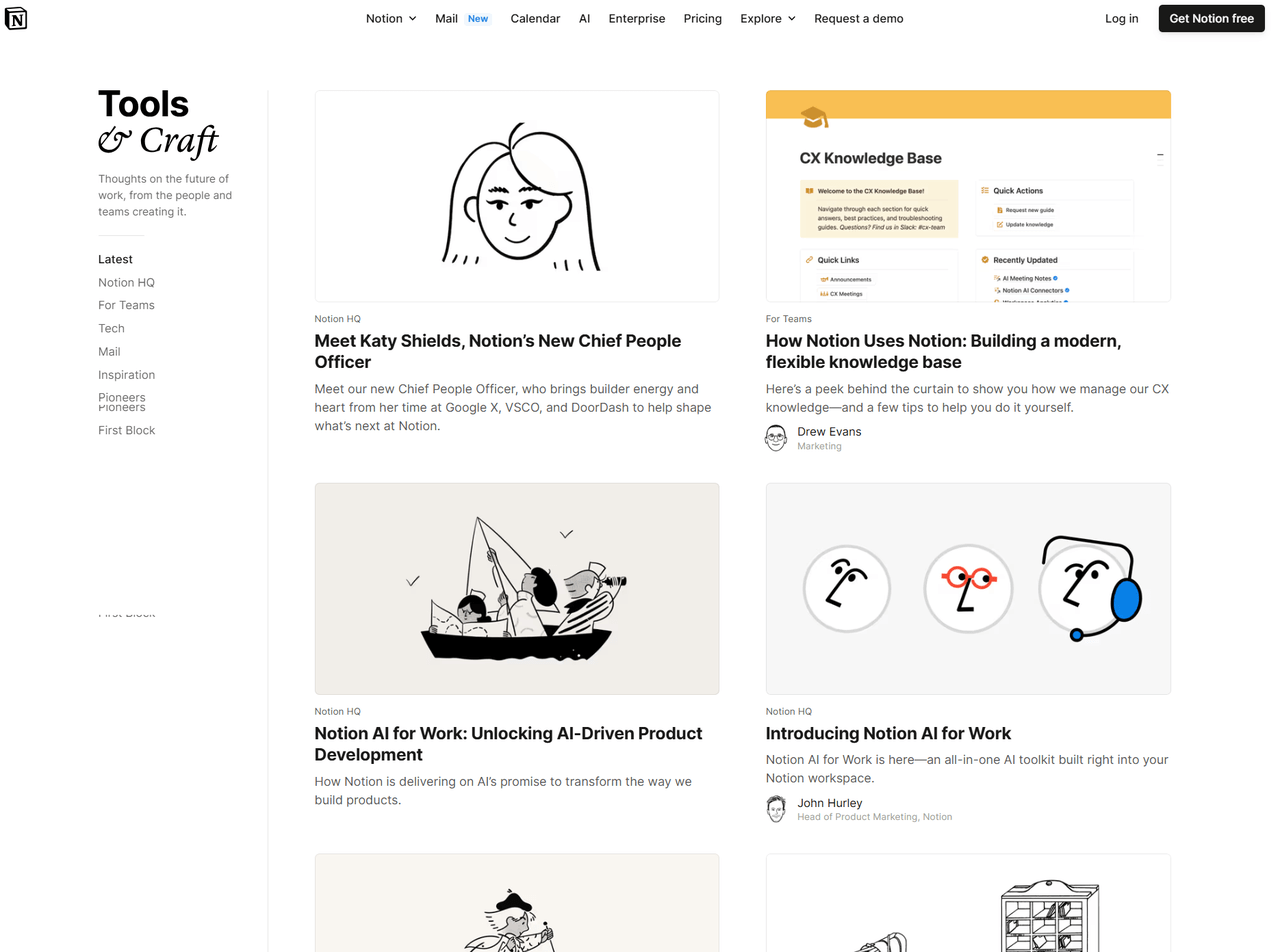Filter posts by For Teams category
This screenshot has width=1280, height=952.
tap(126, 305)
